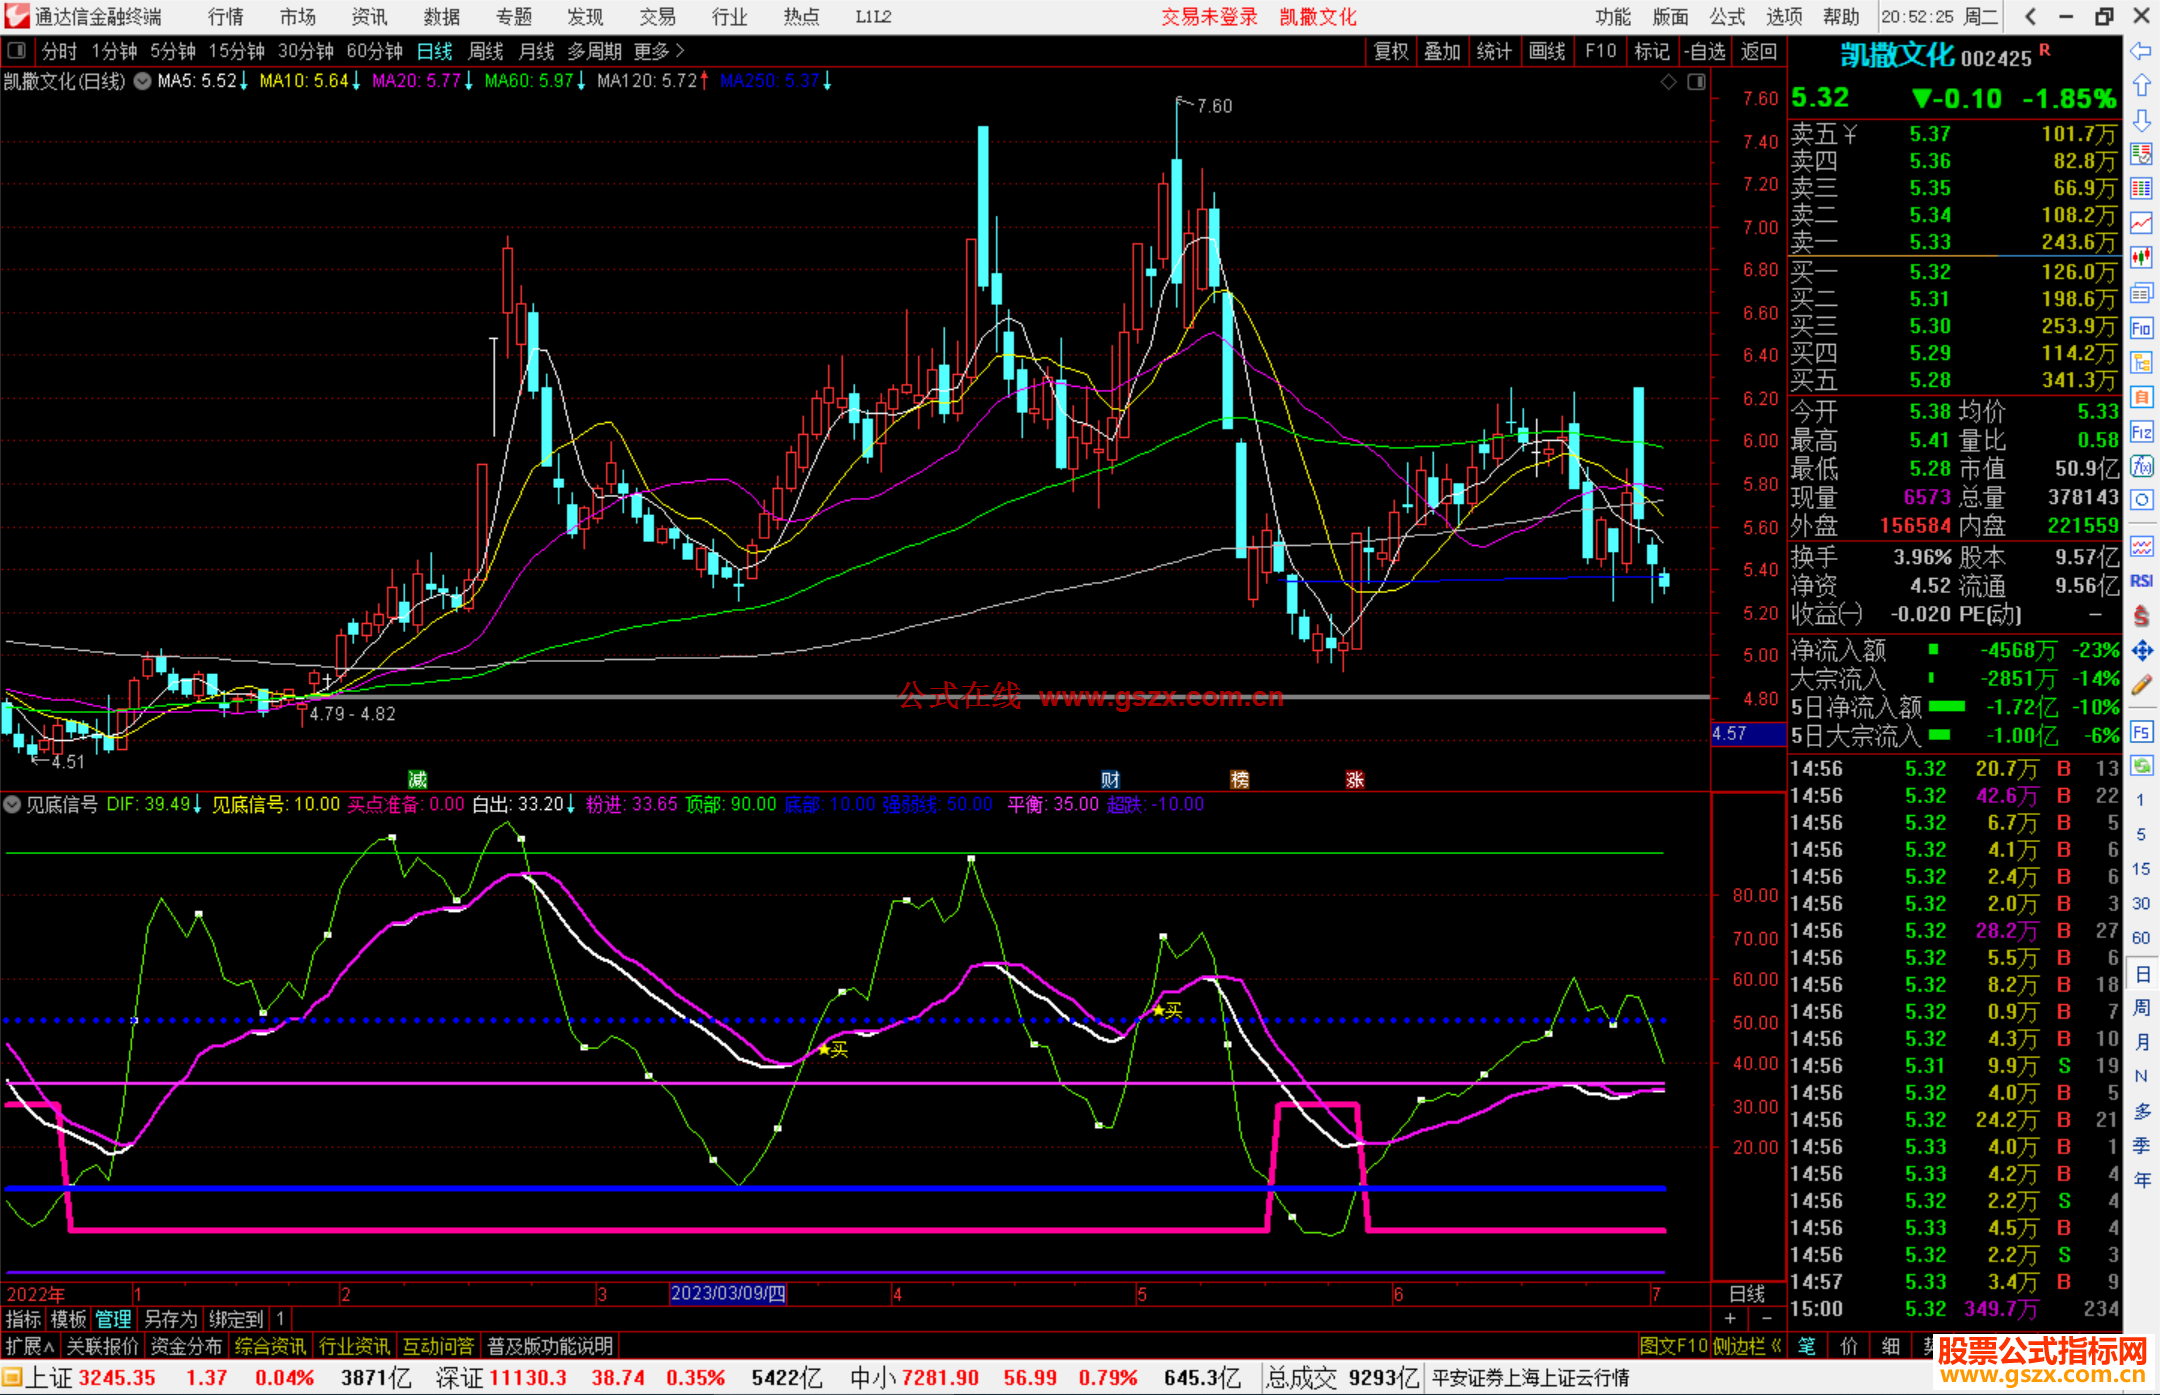Click the 另存为 save as button

point(170,1319)
